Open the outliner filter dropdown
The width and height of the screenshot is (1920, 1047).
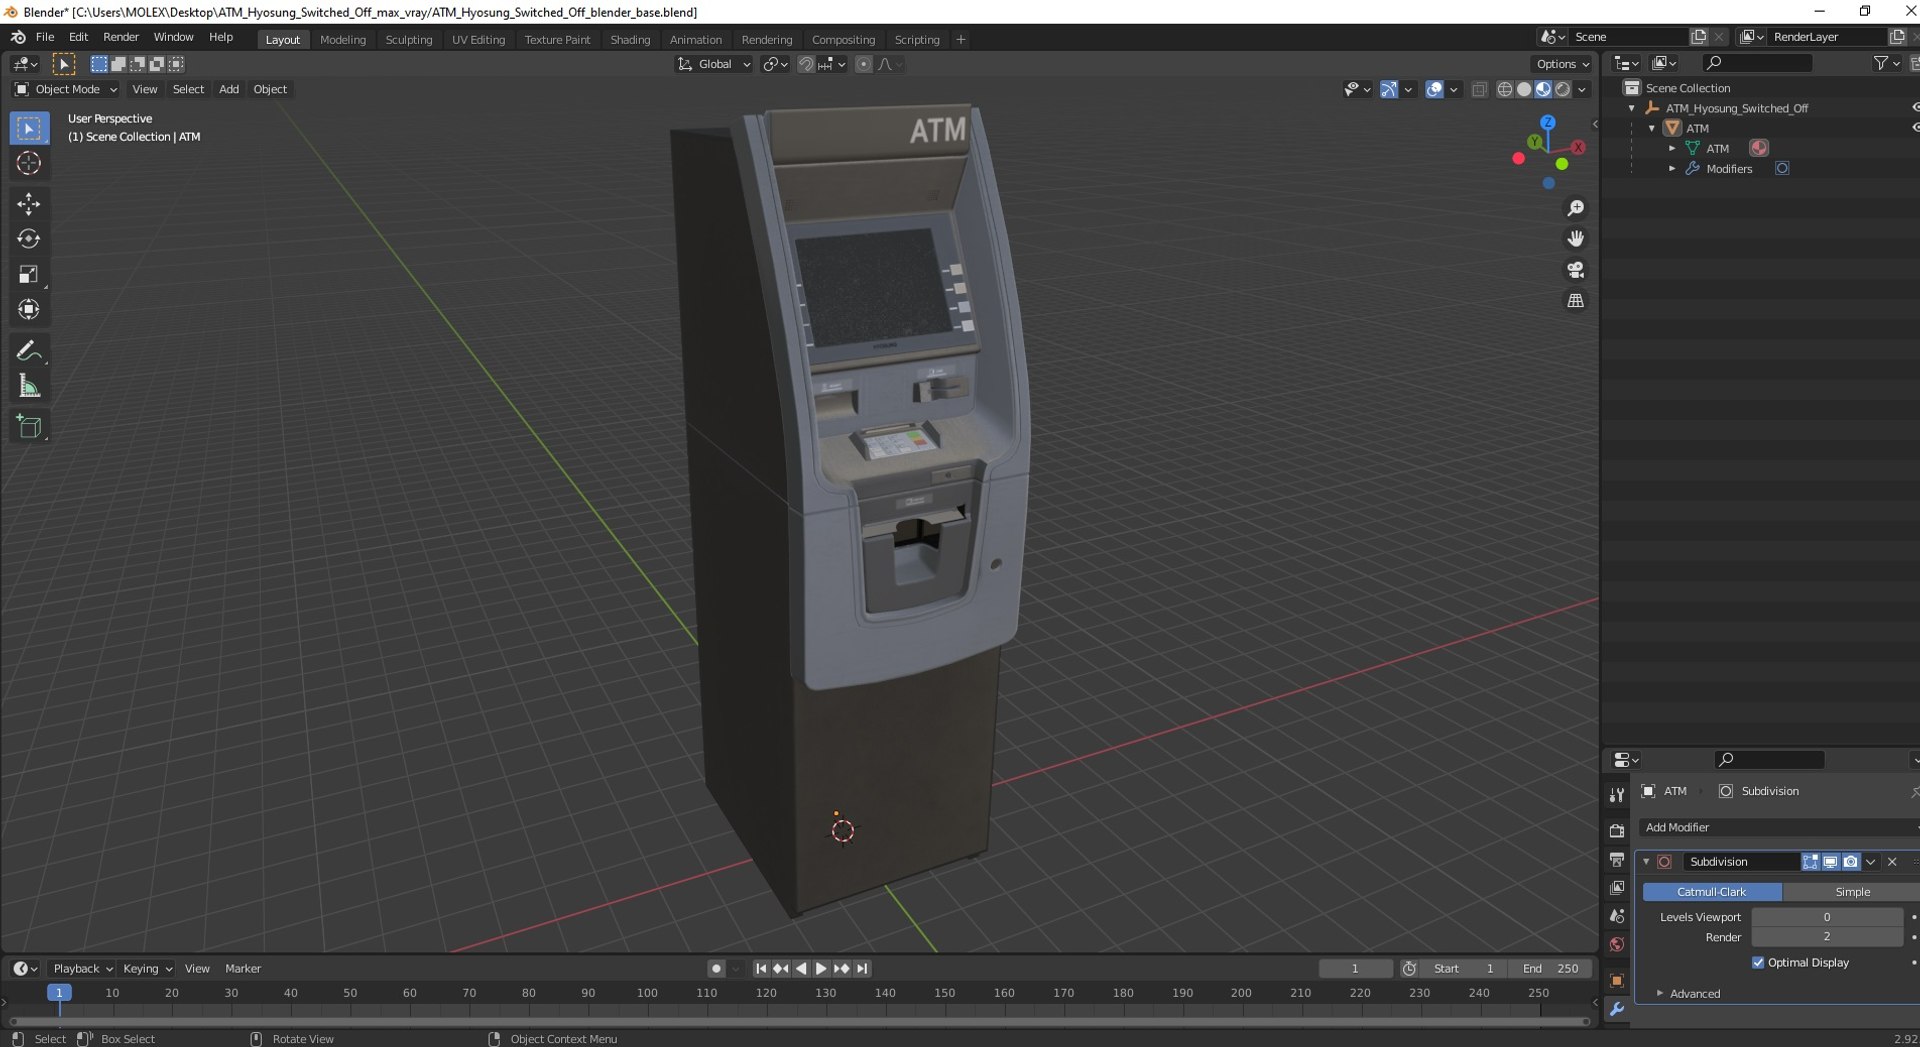pos(1886,63)
